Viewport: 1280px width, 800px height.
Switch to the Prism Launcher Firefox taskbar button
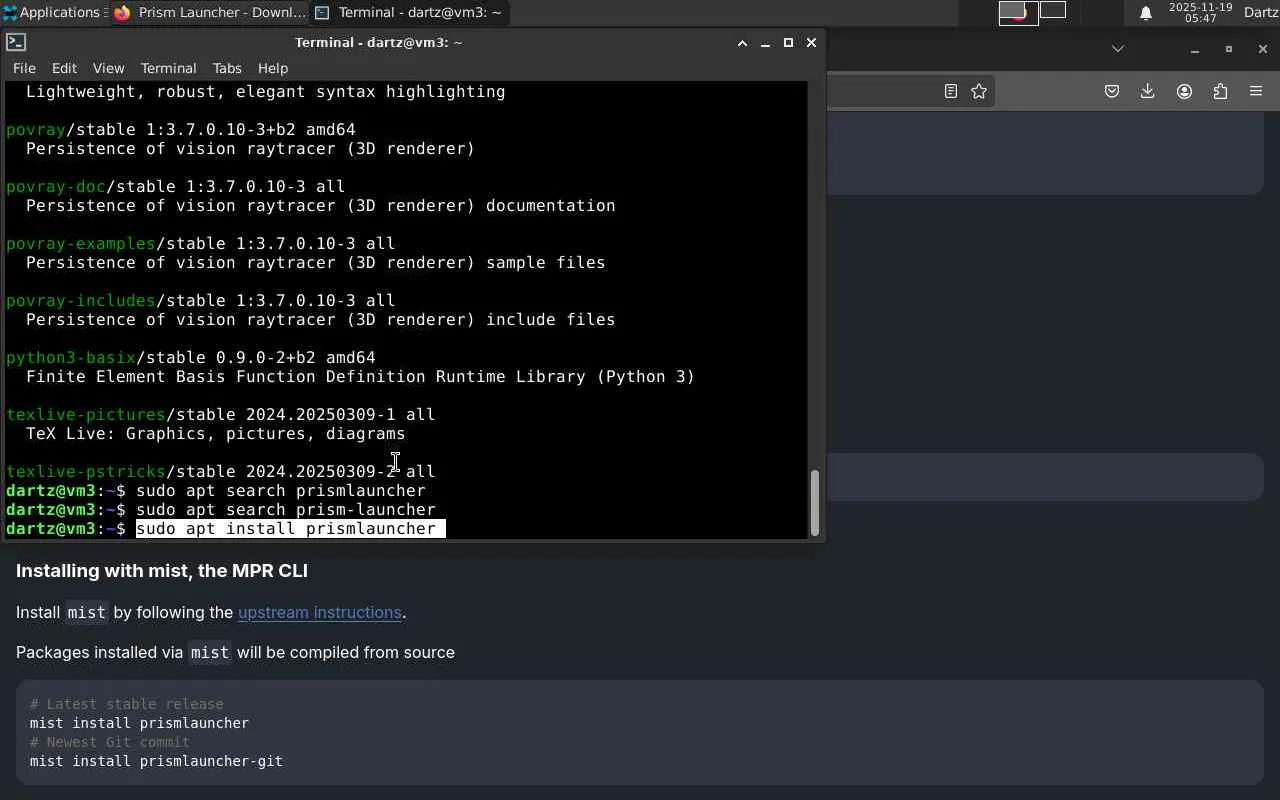point(210,12)
